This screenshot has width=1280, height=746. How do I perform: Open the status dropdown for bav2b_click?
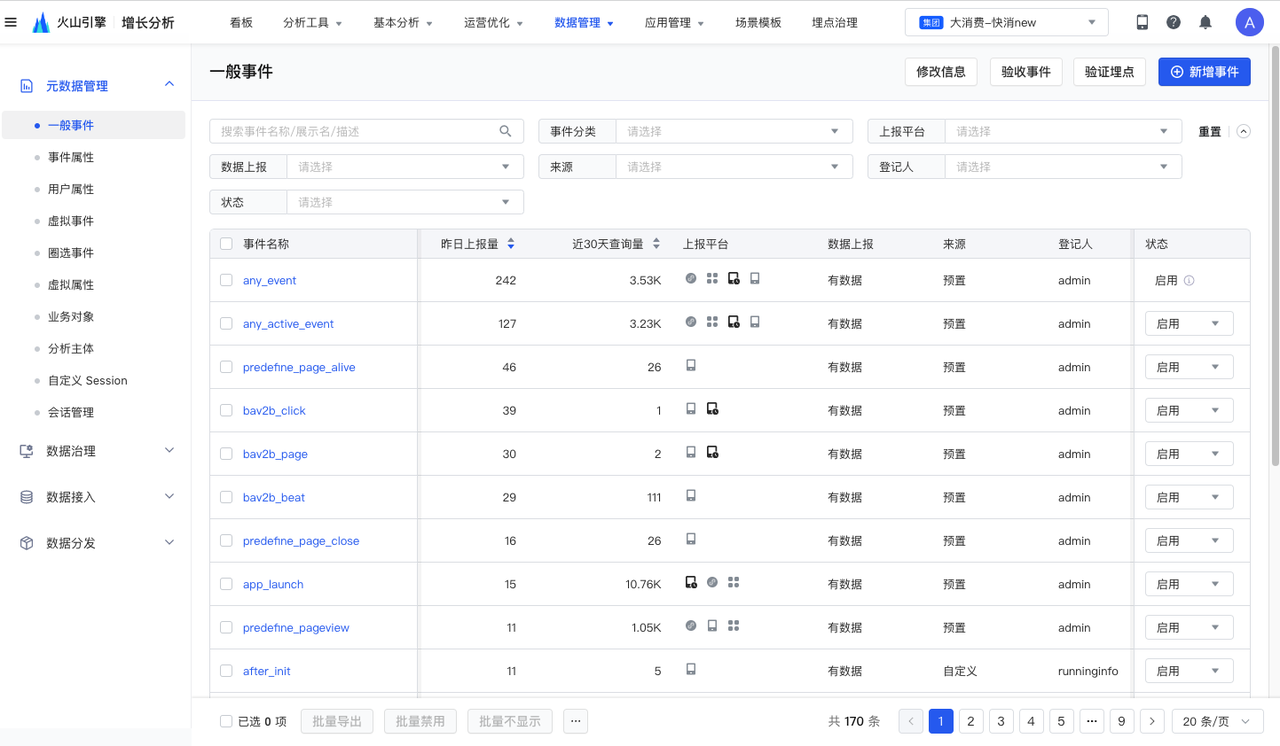[x=1188, y=411]
